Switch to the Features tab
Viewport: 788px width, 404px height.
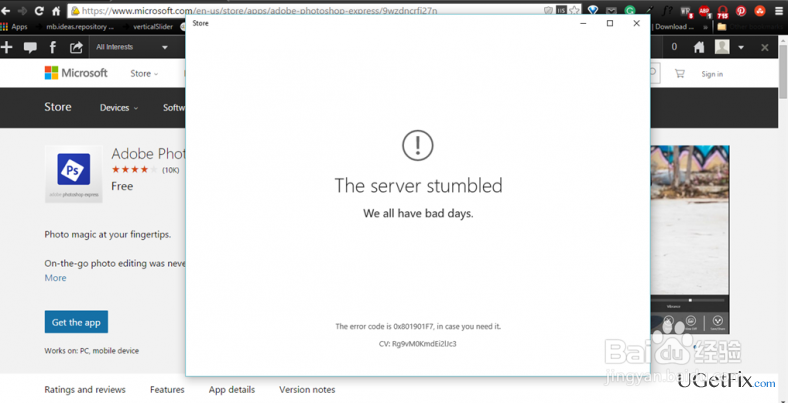(x=167, y=389)
